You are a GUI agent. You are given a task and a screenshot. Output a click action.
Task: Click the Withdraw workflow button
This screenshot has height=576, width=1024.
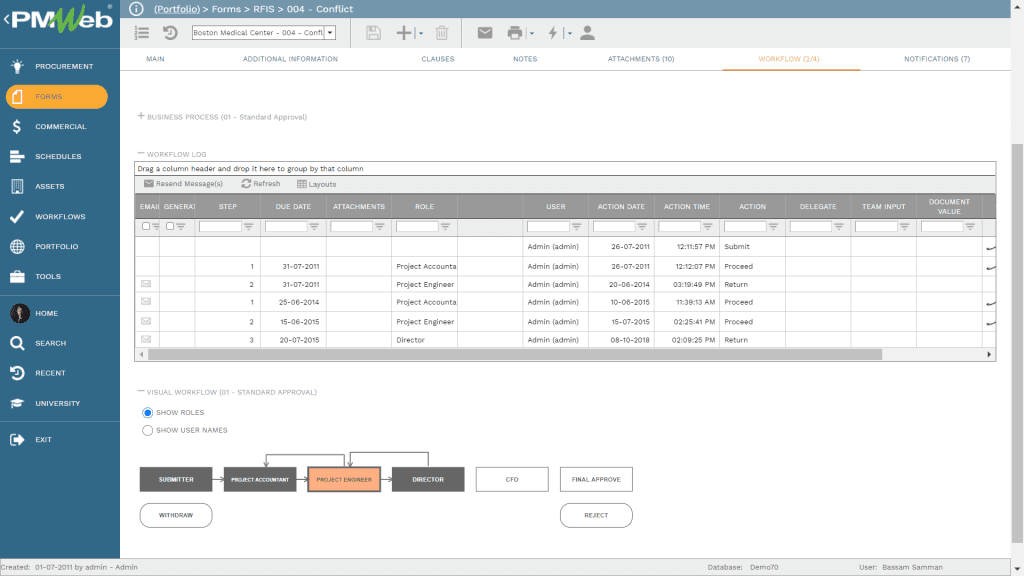point(176,515)
